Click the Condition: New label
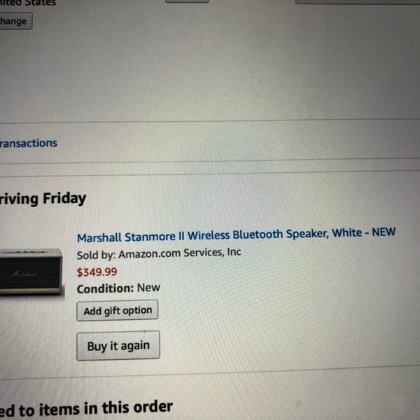 pyautogui.click(x=118, y=288)
